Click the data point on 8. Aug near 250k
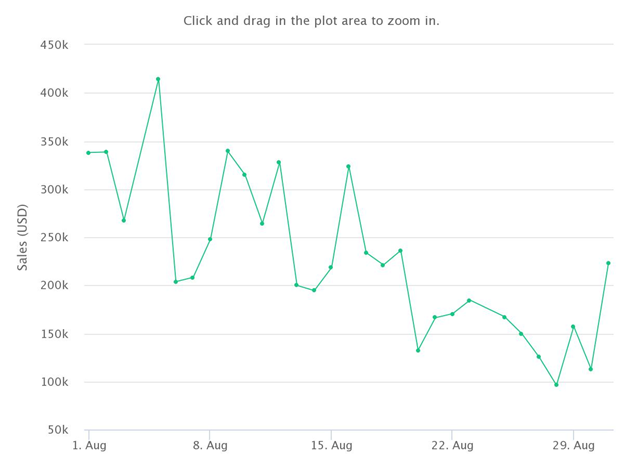The image size is (624, 468). [210, 239]
